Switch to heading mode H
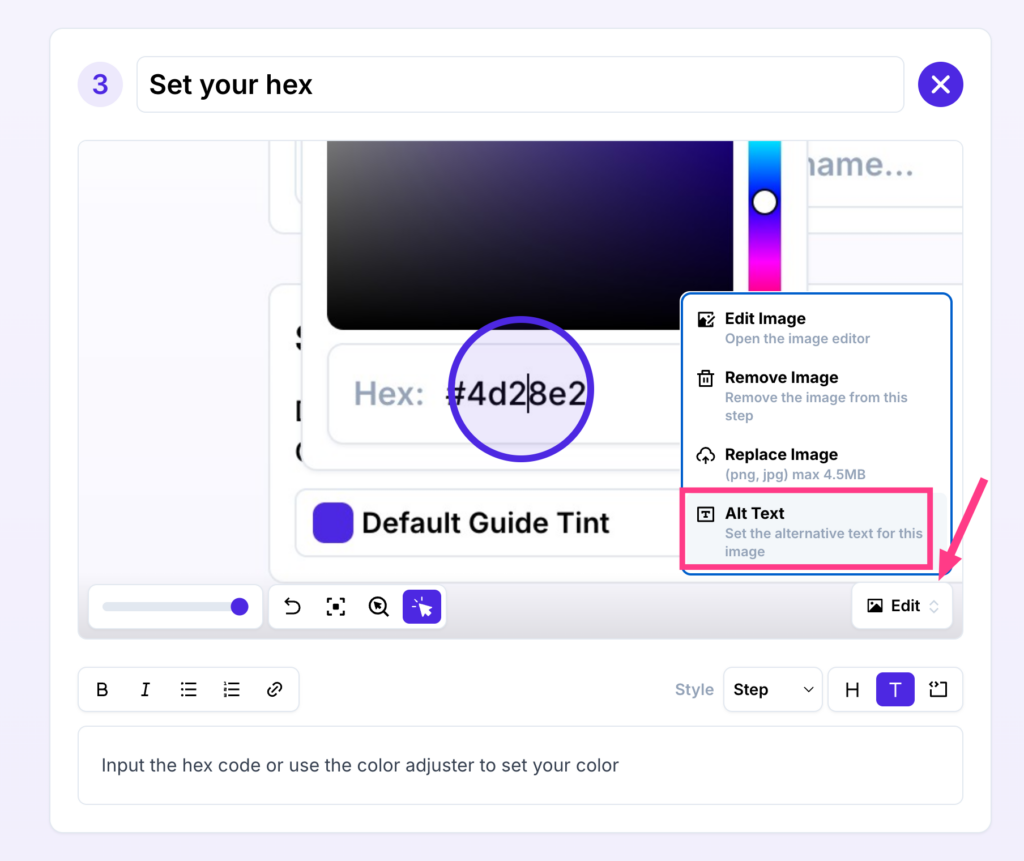Screen dimensions: 1024x861 [x=852, y=689]
